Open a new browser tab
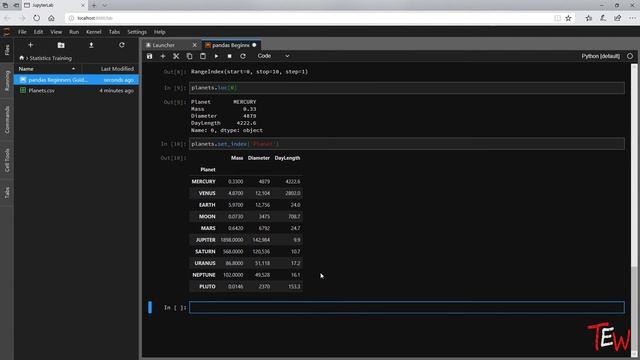This screenshot has height=360, width=640. click(93, 5)
